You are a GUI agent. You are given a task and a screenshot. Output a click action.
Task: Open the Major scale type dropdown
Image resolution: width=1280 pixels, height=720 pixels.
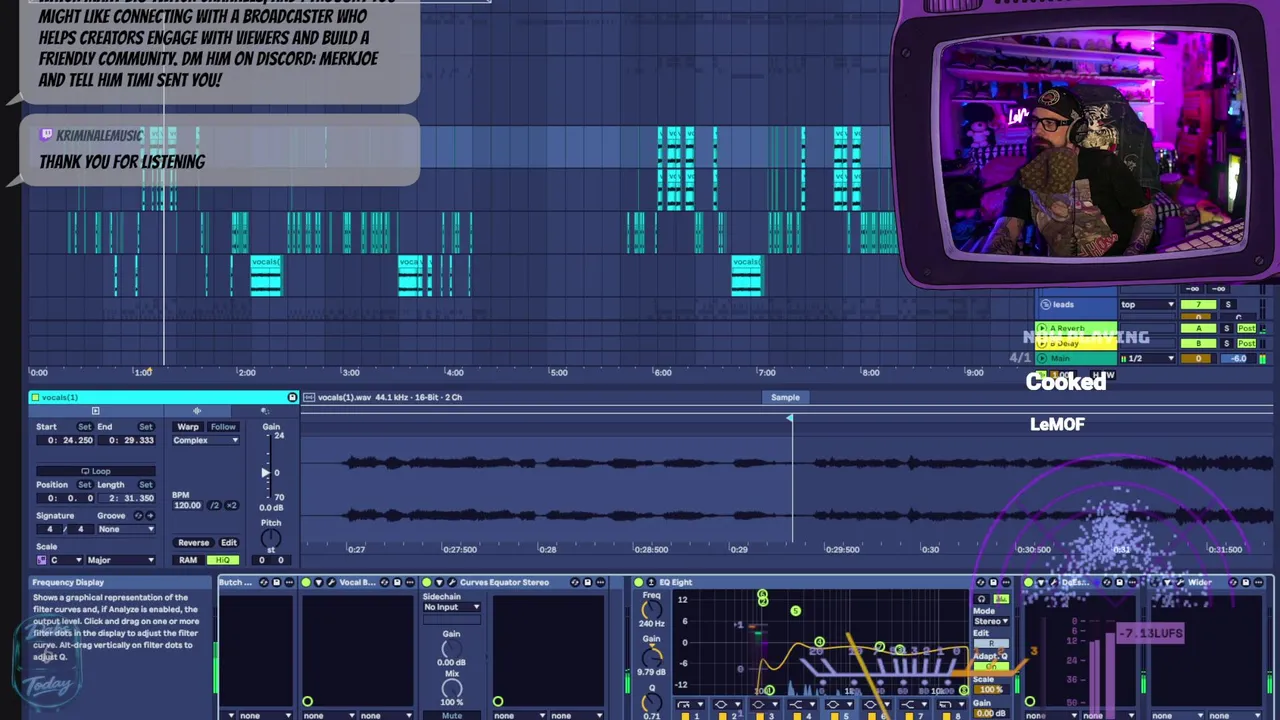click(x=120, y=560)
